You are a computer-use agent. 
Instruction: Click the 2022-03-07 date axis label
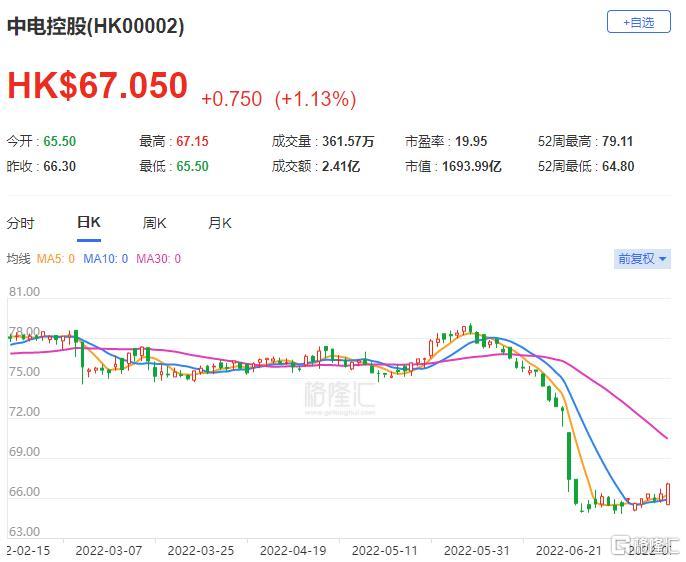point(108,551)
